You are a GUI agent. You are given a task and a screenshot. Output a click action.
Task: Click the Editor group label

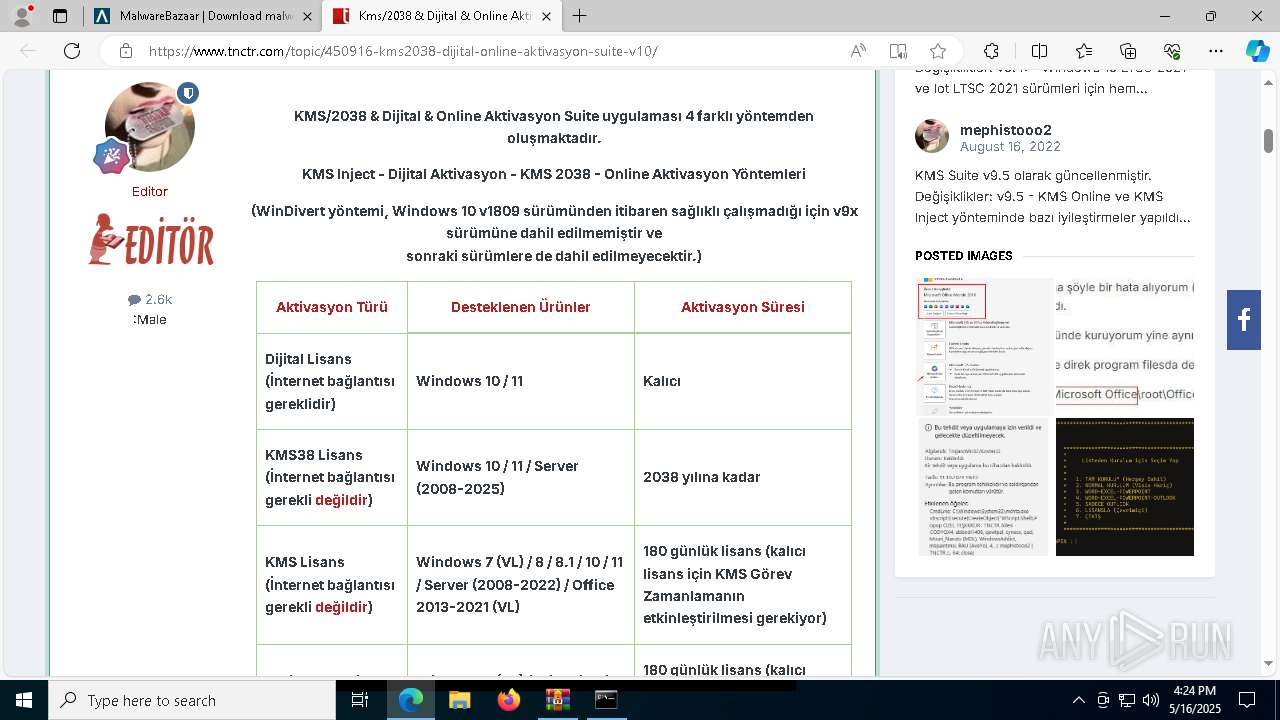150,191
